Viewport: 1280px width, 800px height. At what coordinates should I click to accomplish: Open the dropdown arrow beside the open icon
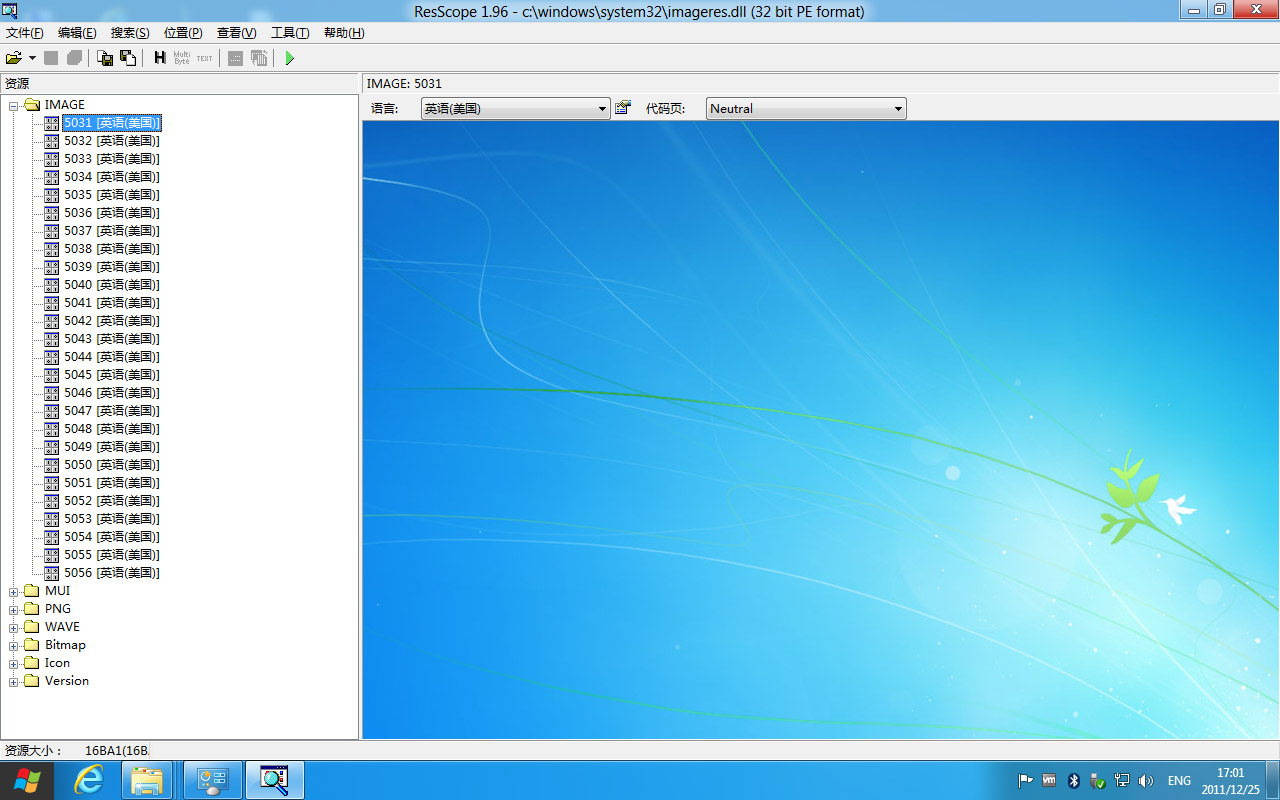pos(32,58)
